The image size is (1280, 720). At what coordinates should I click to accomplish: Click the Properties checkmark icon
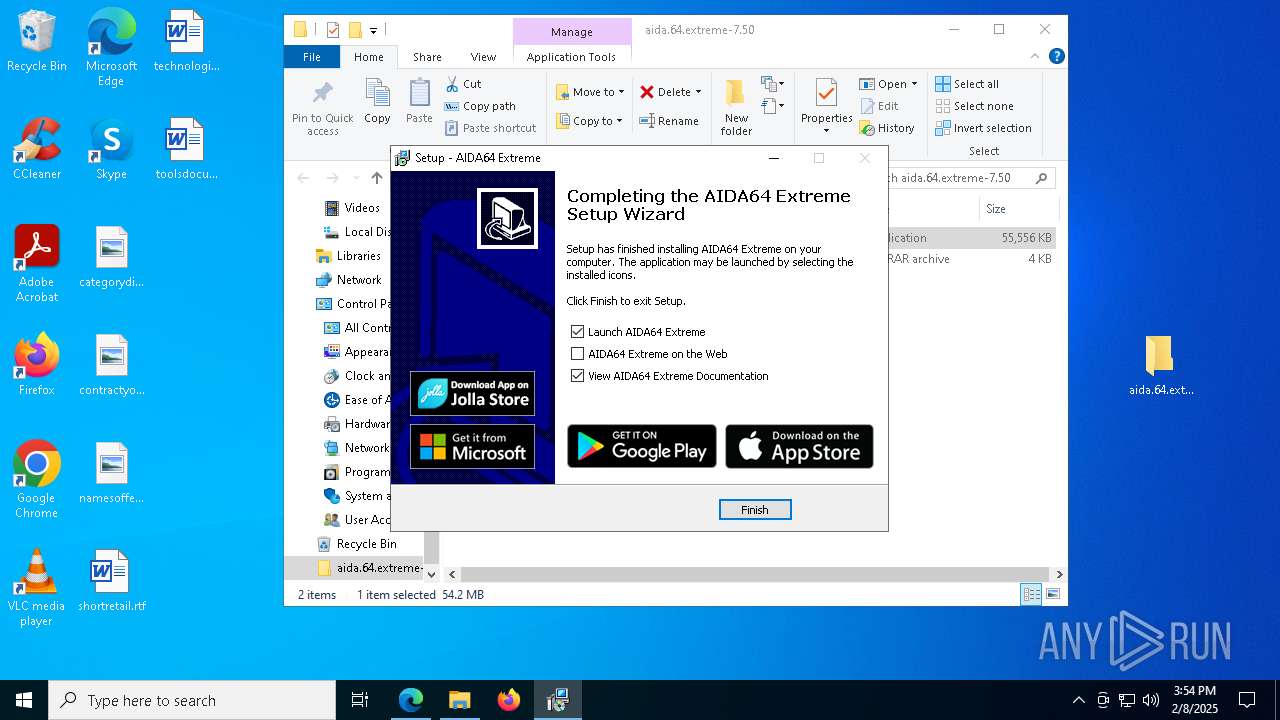(826, 93)
